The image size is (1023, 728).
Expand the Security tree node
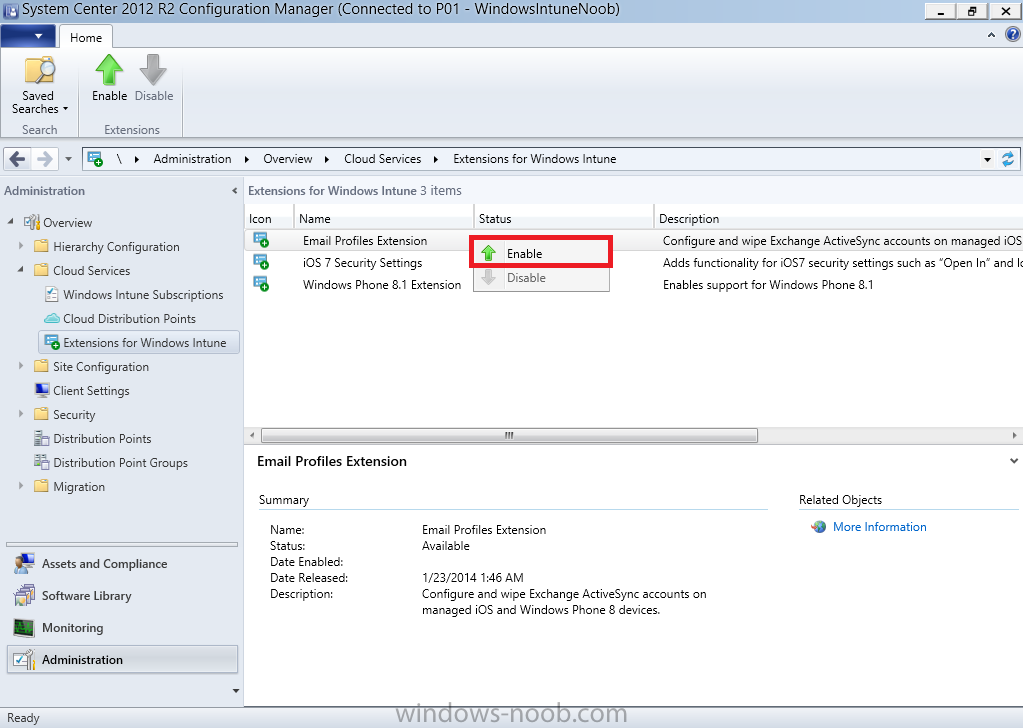tap(21, 414)
